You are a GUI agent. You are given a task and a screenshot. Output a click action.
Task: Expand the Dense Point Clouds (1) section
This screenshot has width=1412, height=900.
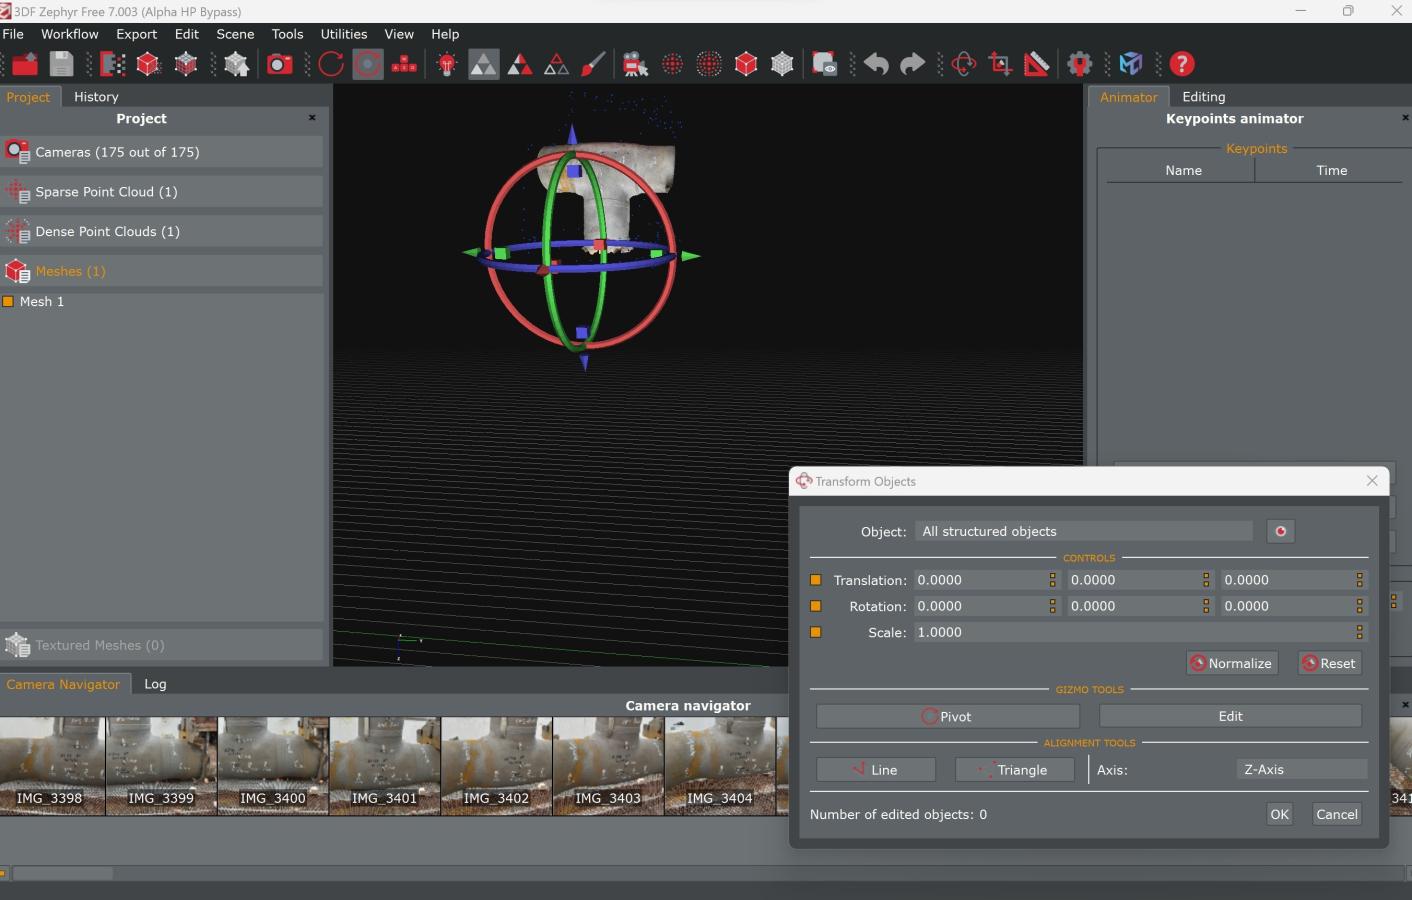(x=162, y=231)
